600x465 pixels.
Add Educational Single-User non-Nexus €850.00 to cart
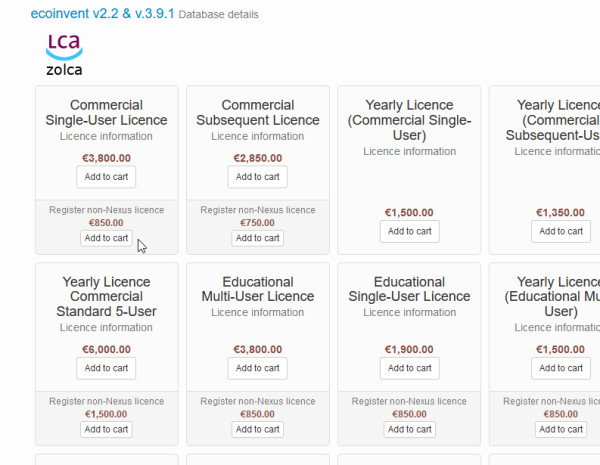pyautogui.click(x=409, y=429)
